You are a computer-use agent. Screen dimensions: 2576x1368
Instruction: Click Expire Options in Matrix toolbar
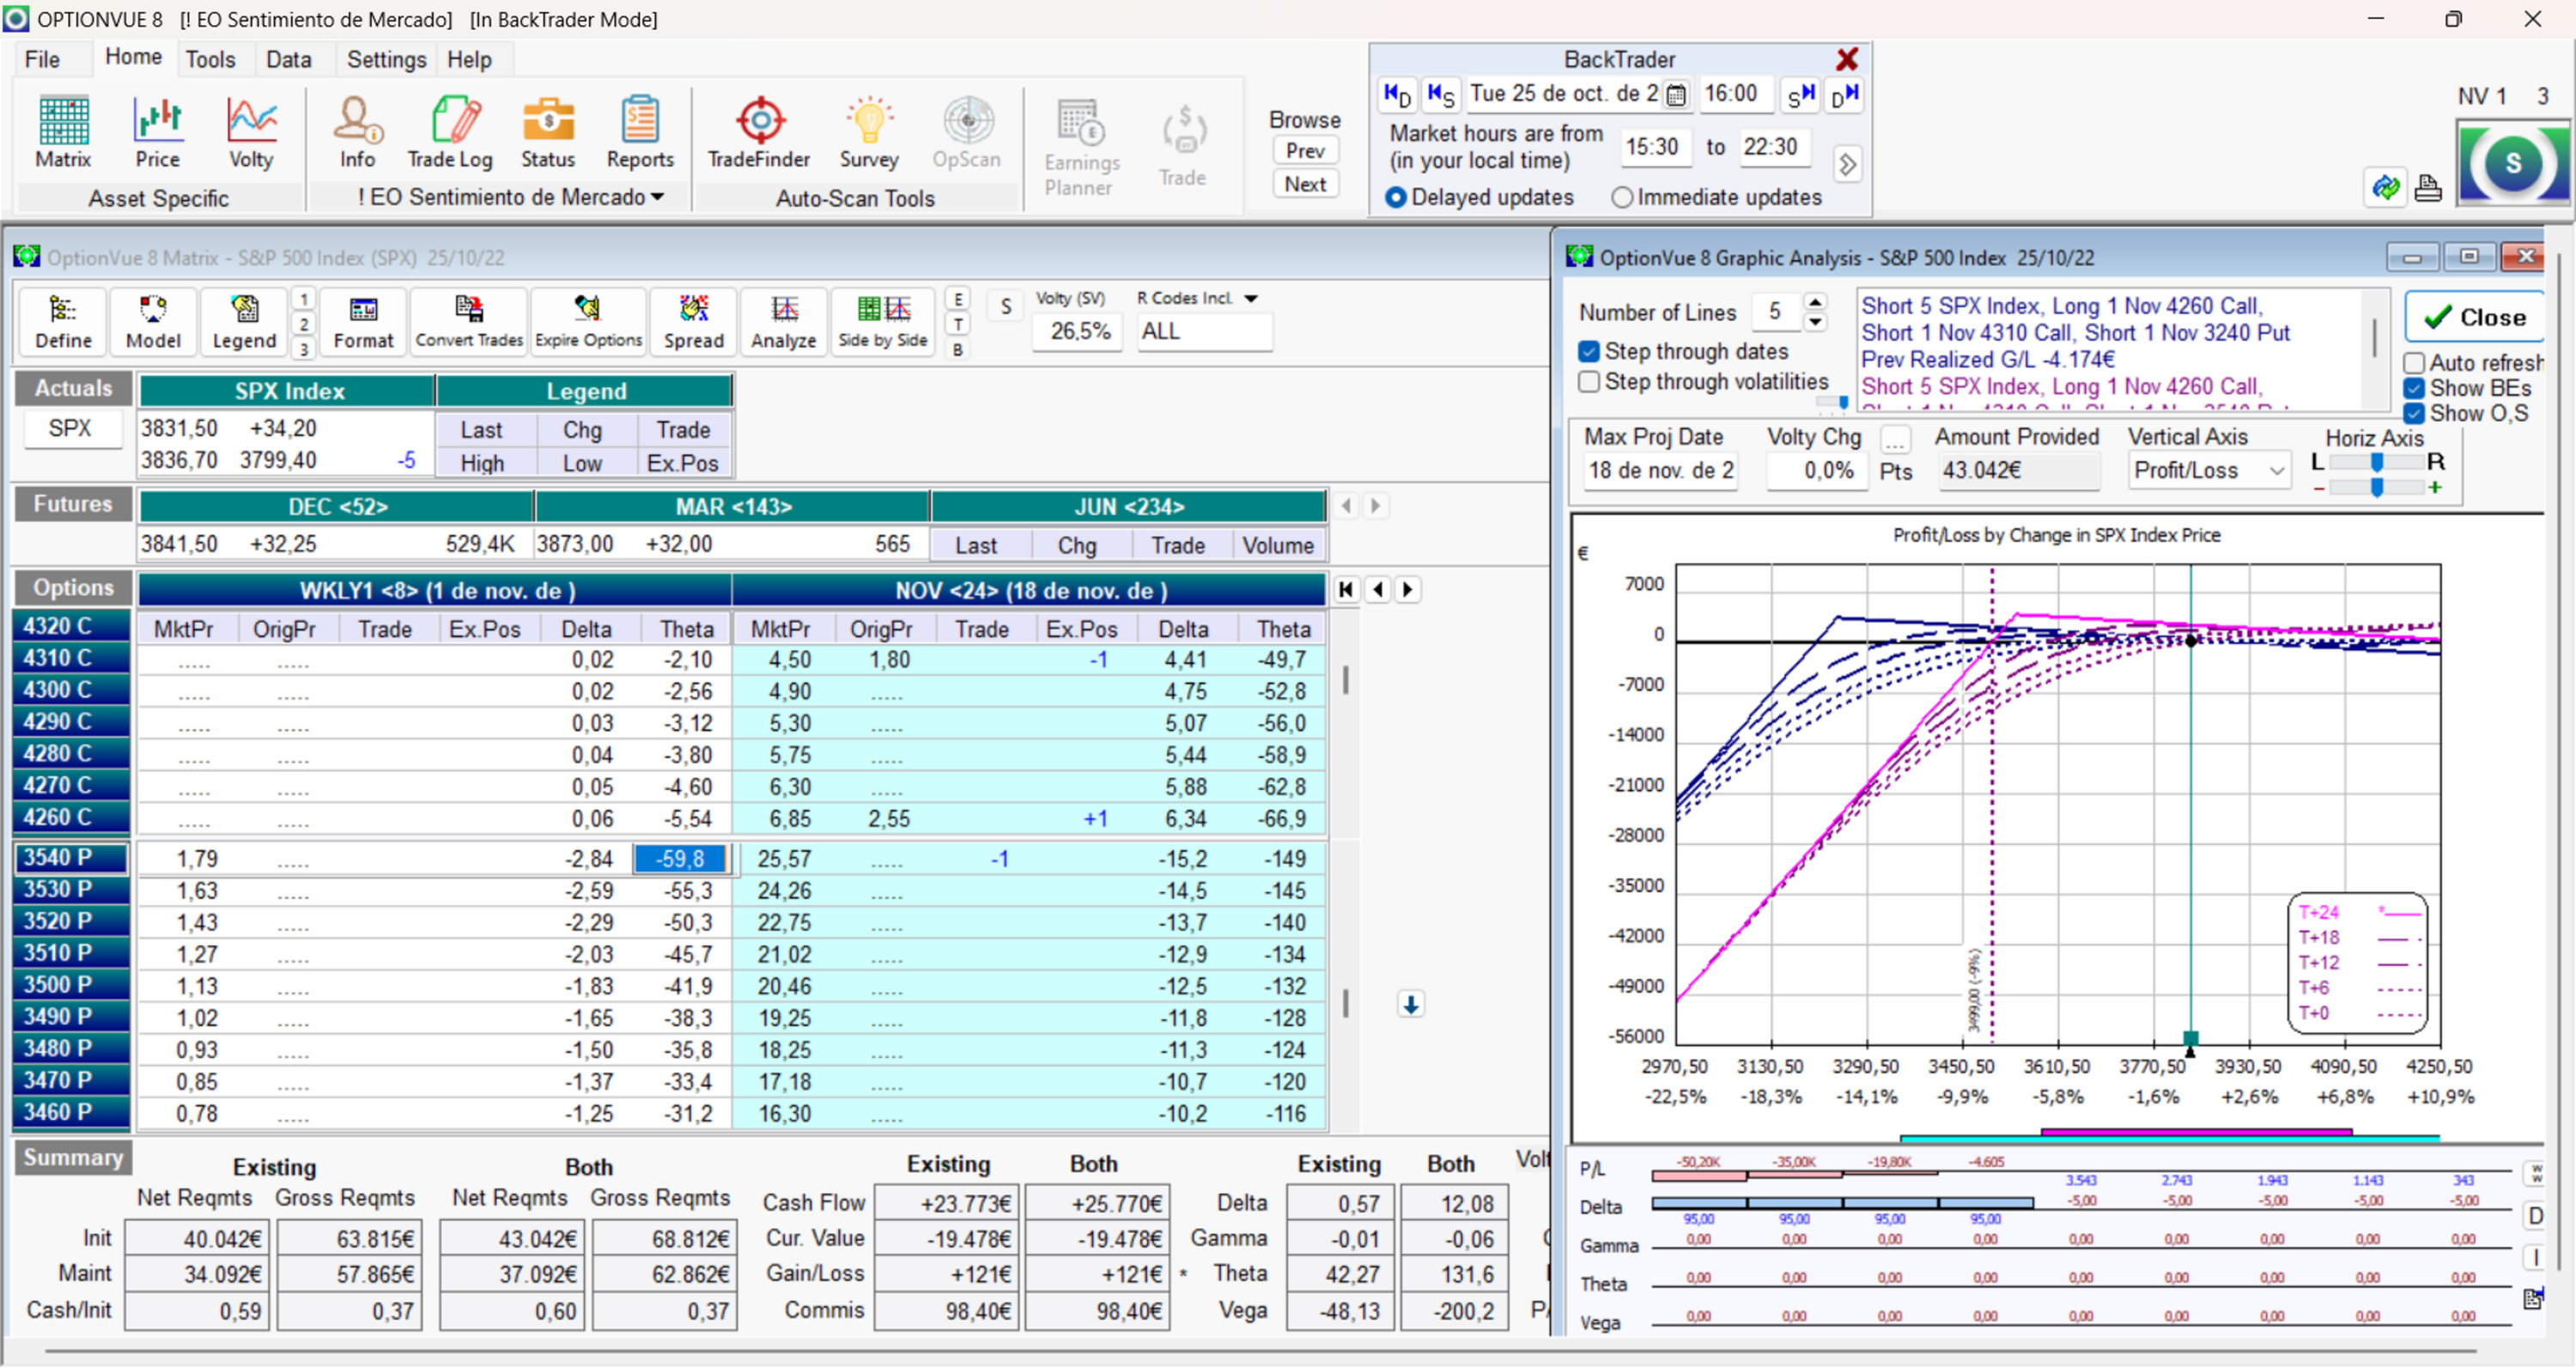(588, 322)
